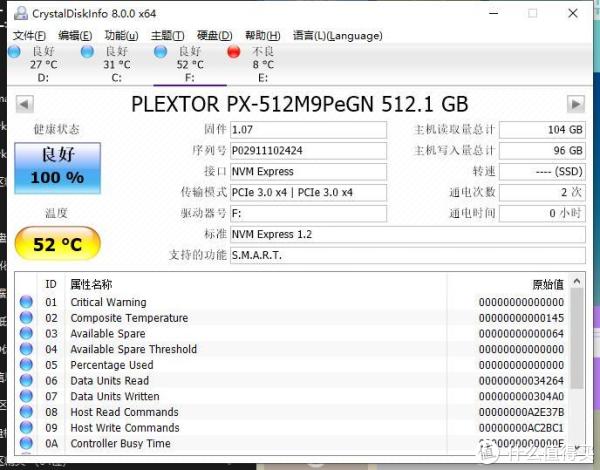Image resolution: width=600 pixels, height=470 pixels.
Task: Click the 52 °C temperature indicator
Action: [57, 244]
